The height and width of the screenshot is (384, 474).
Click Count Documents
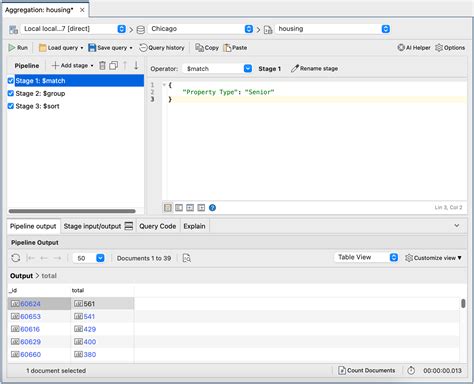click(366, 370)
